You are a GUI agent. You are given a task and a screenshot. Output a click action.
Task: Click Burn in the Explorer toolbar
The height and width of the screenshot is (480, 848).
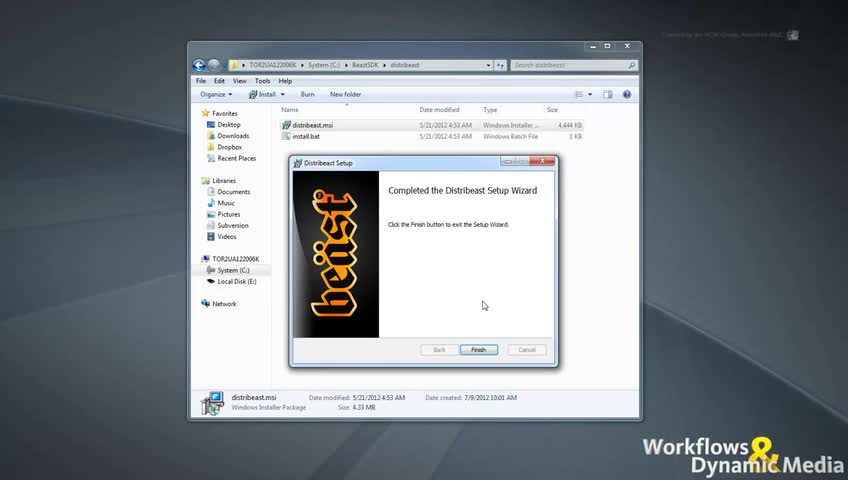coord(307,95)
